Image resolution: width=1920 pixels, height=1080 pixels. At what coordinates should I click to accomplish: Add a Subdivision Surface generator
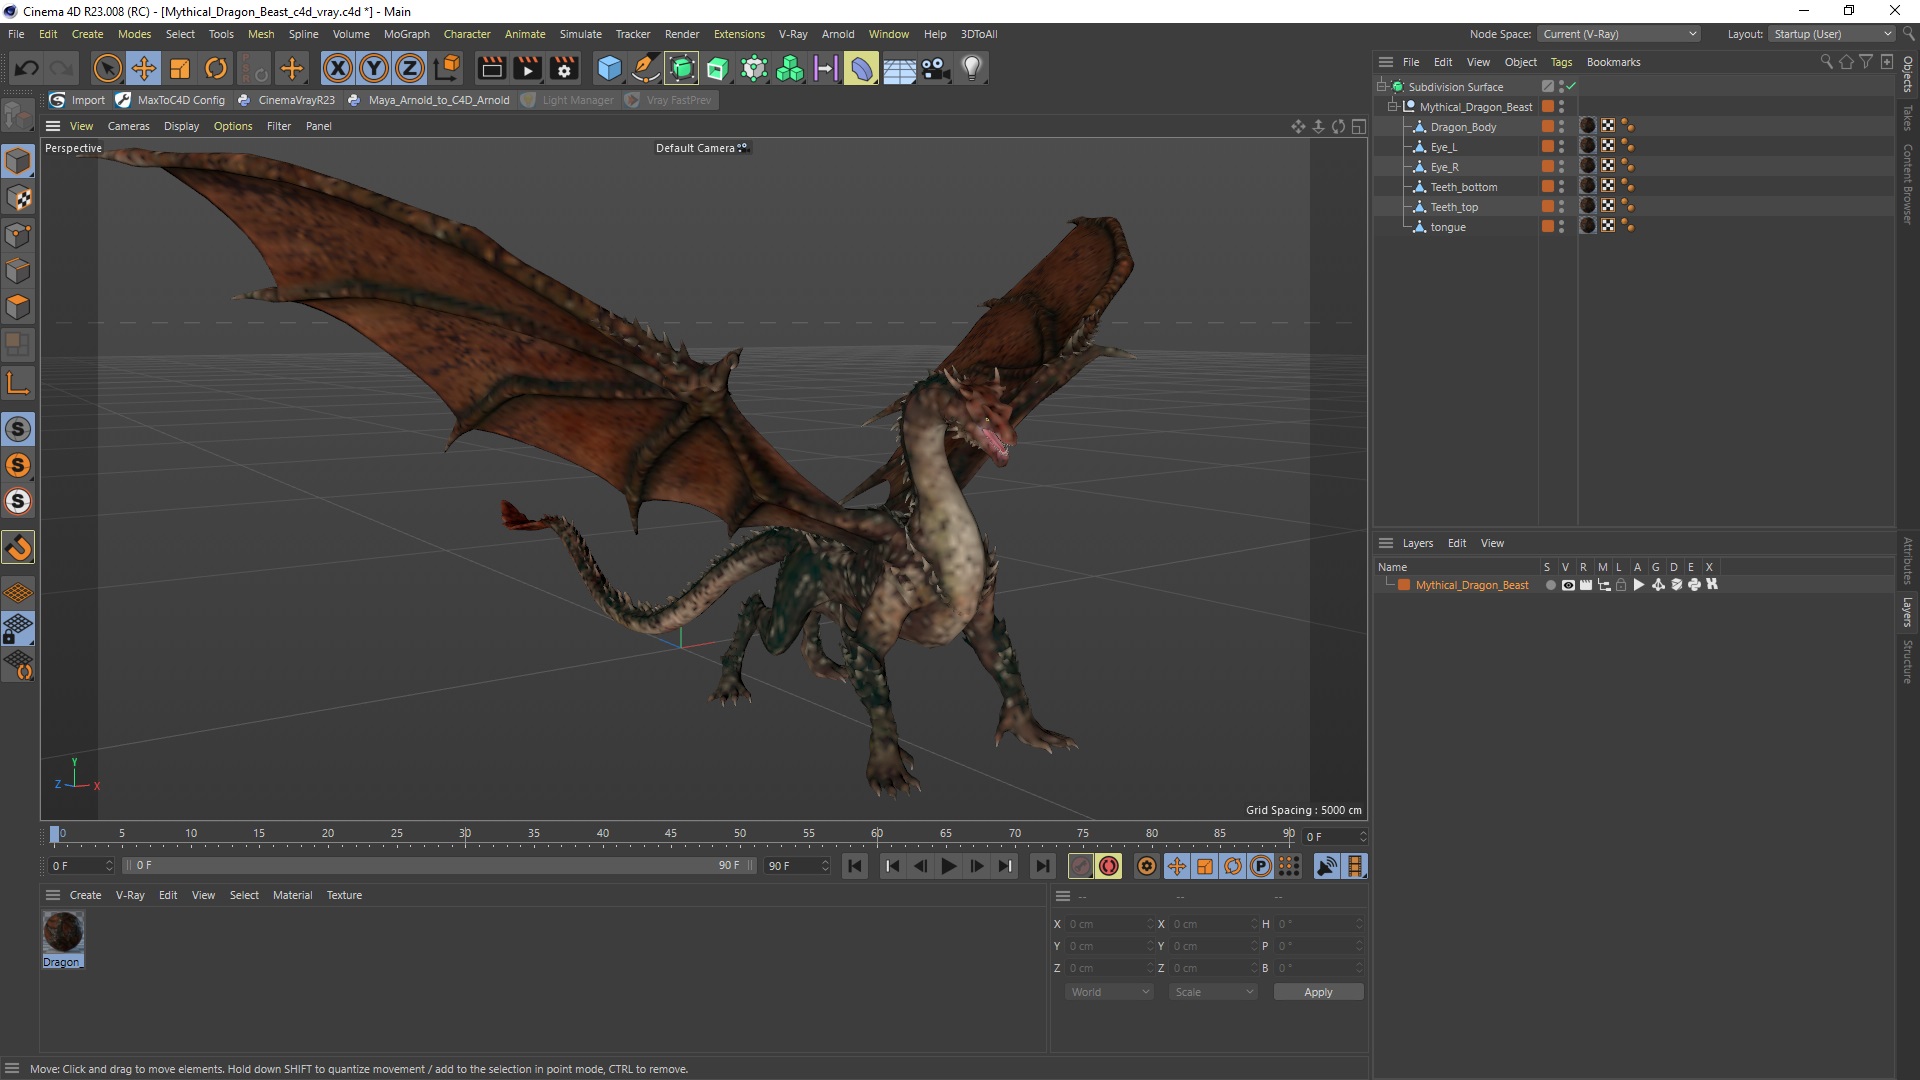[682, 68]
